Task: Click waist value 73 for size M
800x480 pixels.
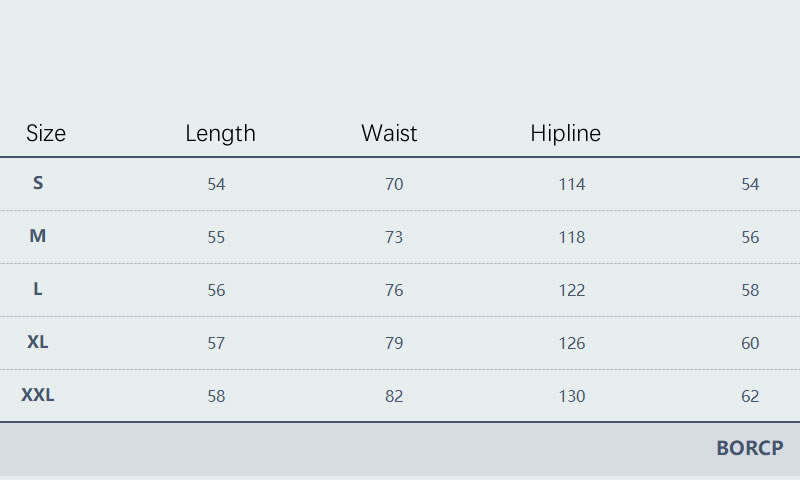Action: pos(394,237)
